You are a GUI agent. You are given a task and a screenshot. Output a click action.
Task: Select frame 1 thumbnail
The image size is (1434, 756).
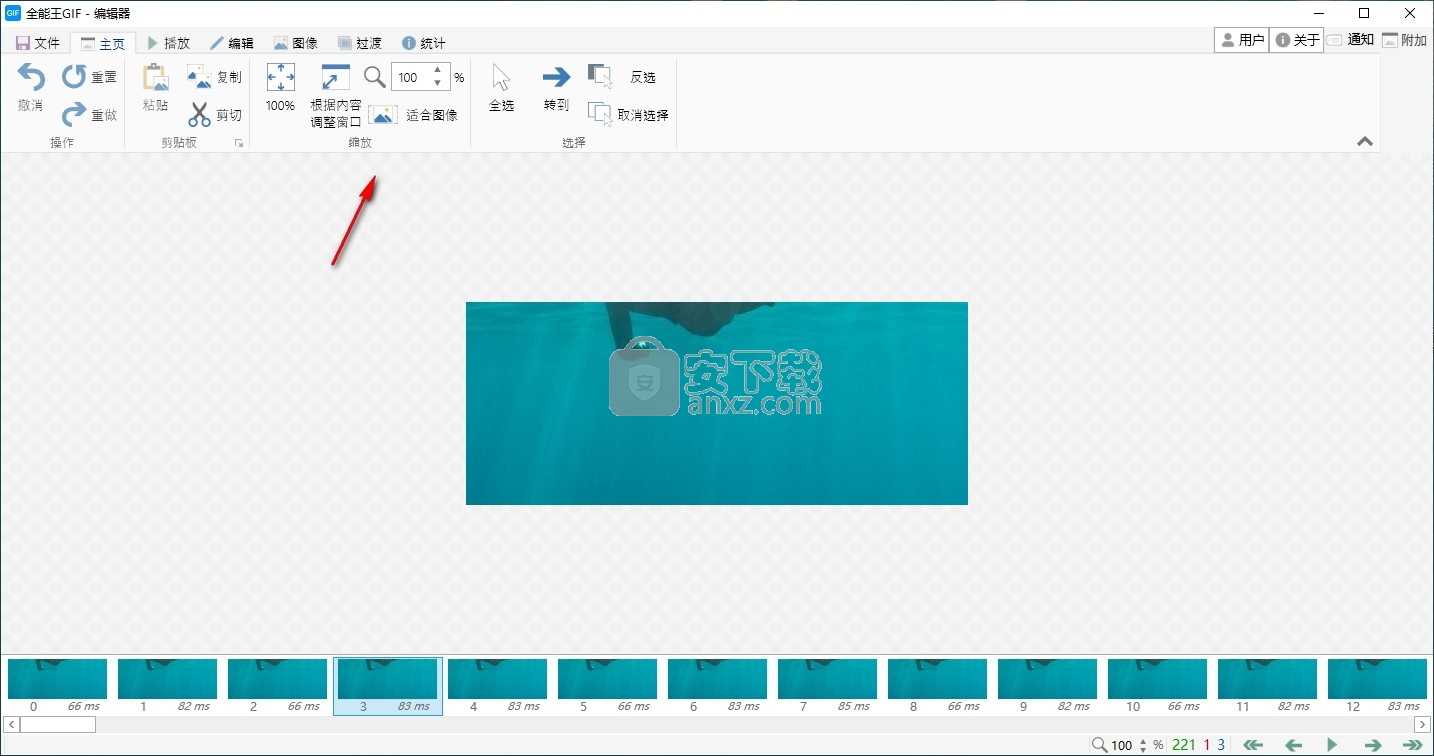[167, 686]
